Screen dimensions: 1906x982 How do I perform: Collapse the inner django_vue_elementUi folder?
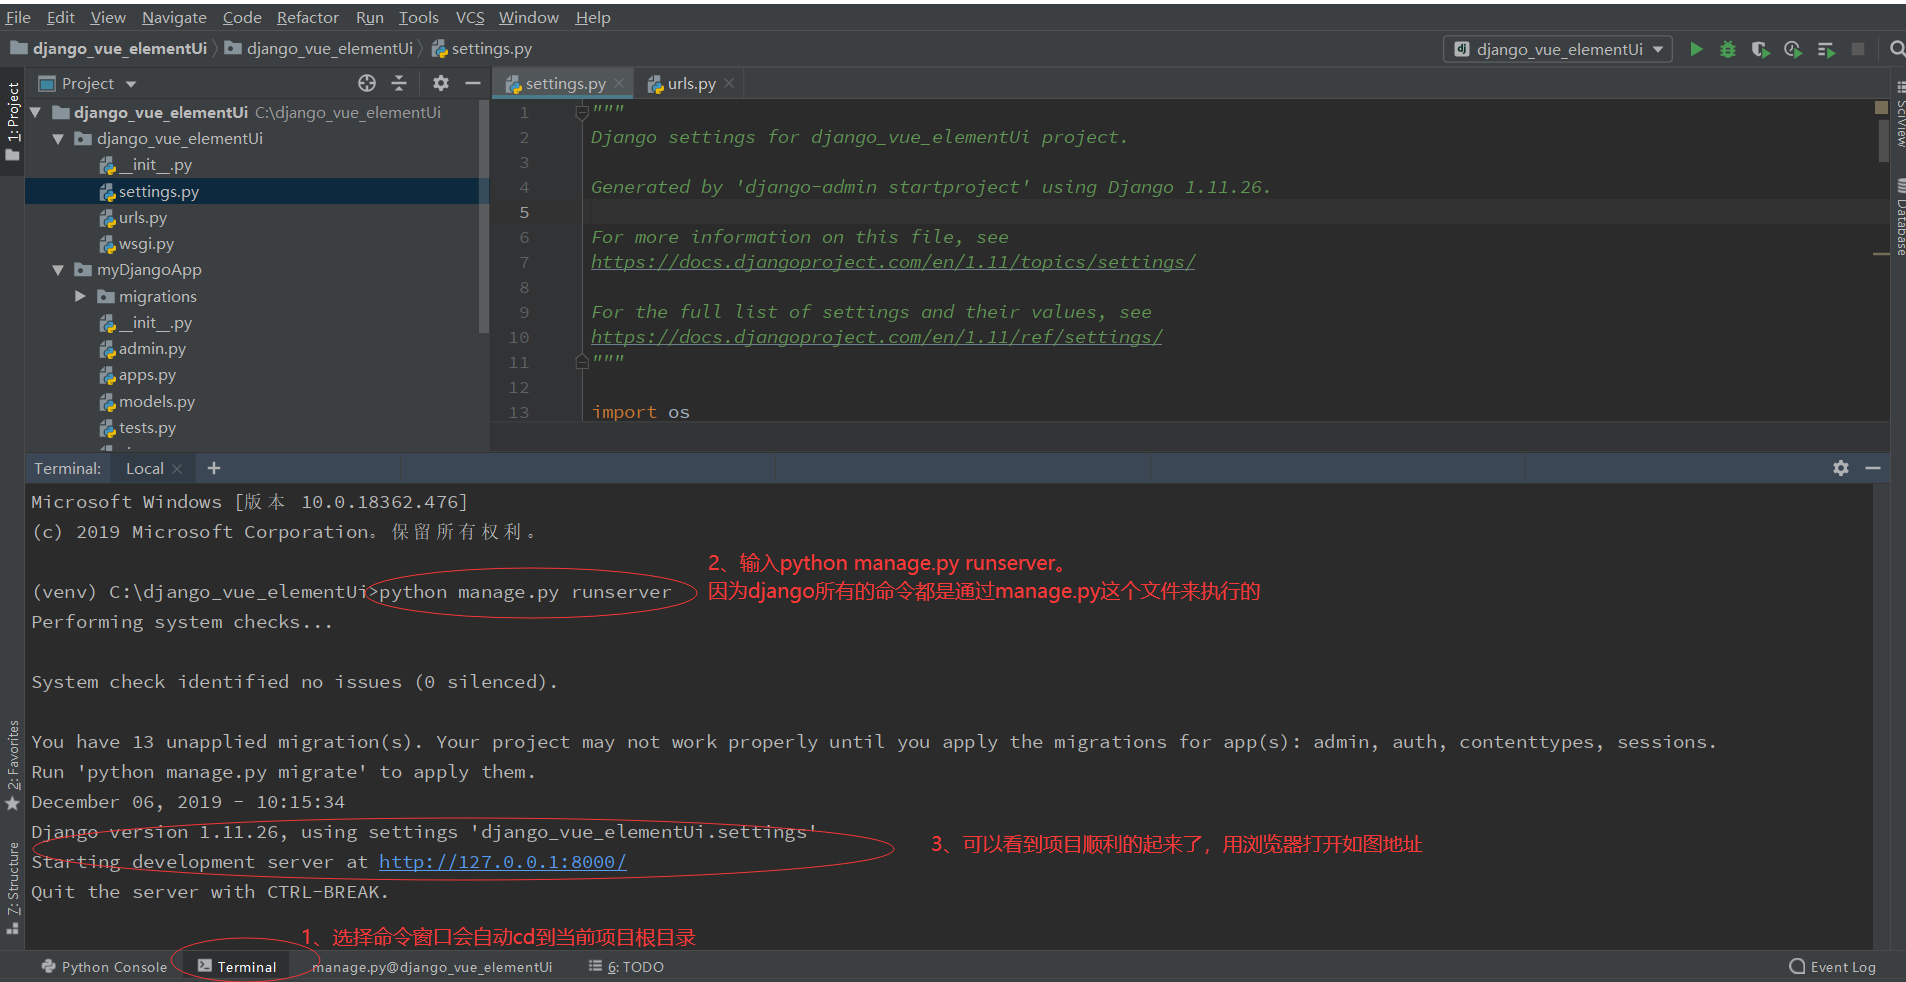pyautogui.click(x=58, y=139)
